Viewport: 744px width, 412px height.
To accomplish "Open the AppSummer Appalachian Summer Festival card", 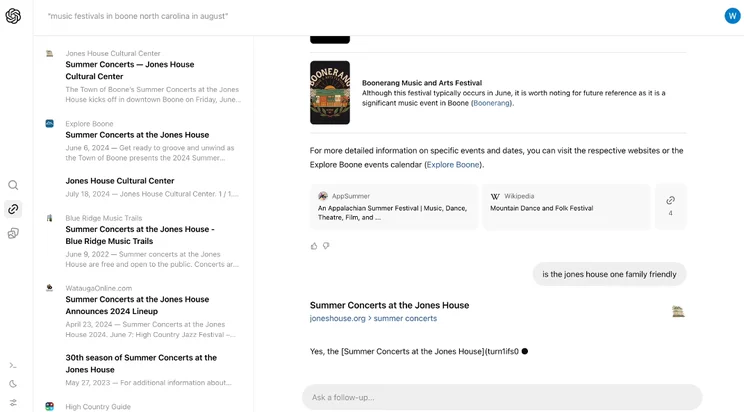I will [394, 207].
